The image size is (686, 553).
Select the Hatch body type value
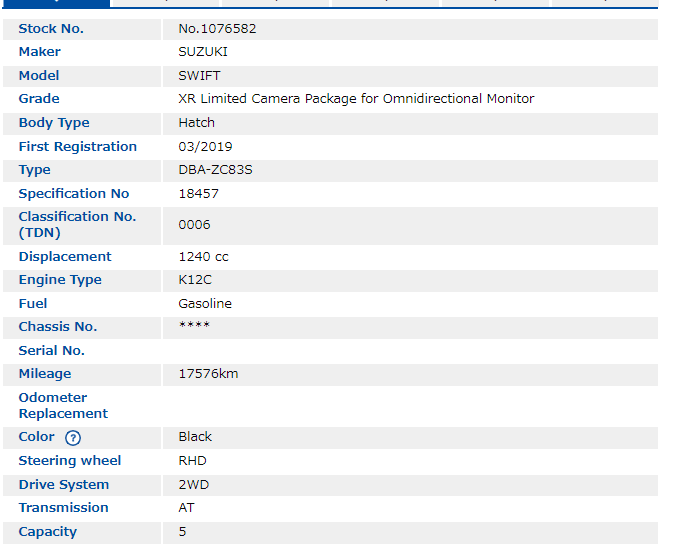196,123
